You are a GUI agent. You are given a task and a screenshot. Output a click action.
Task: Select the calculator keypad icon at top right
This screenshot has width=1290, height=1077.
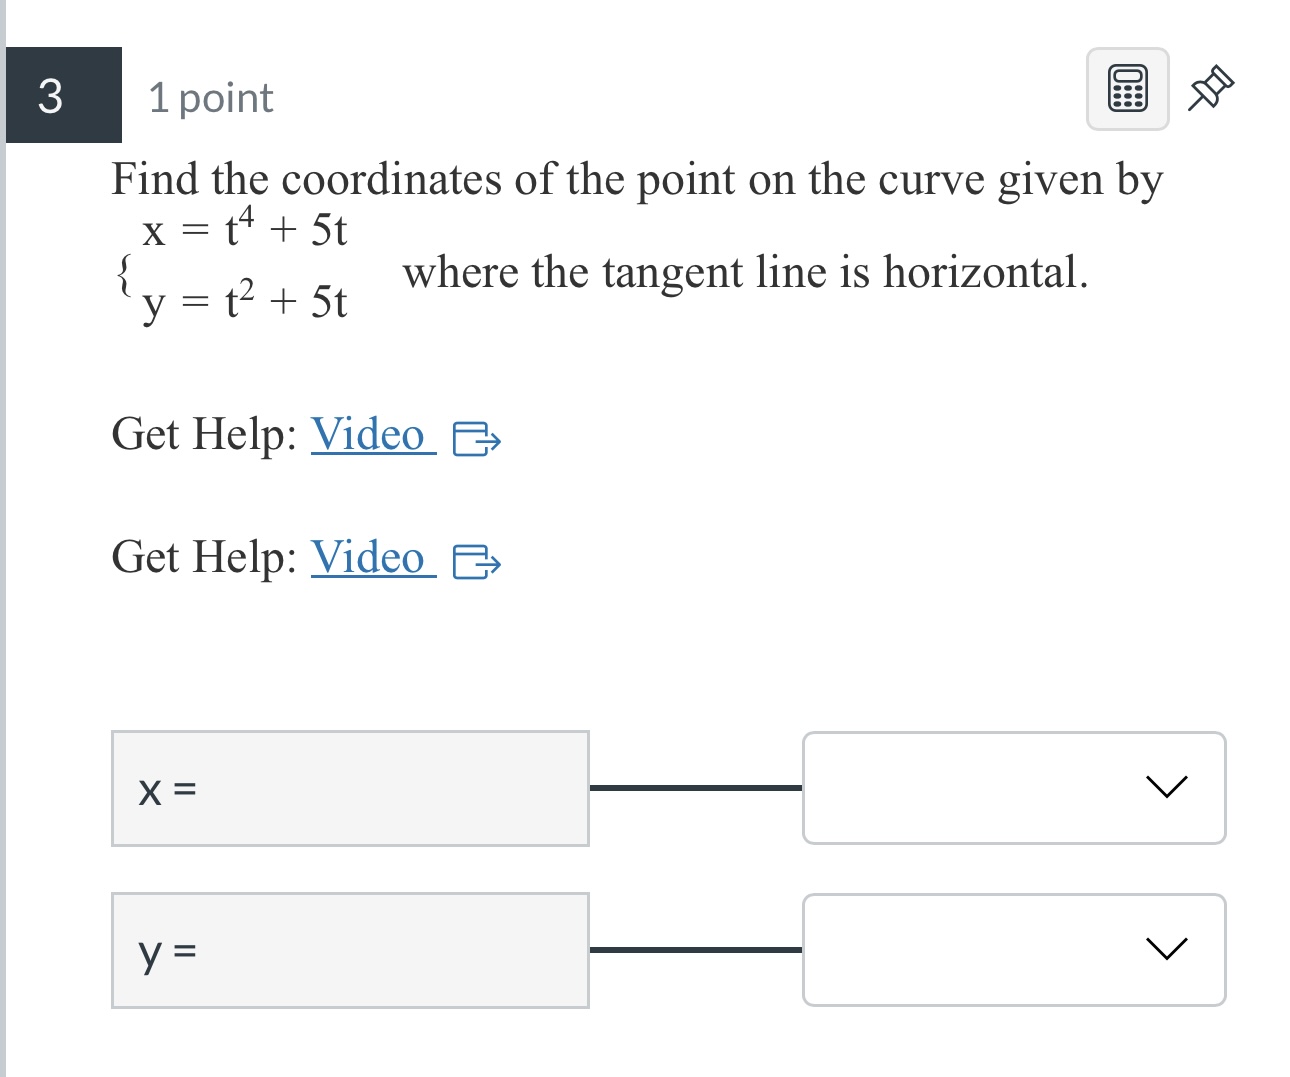click(1126, 88)
